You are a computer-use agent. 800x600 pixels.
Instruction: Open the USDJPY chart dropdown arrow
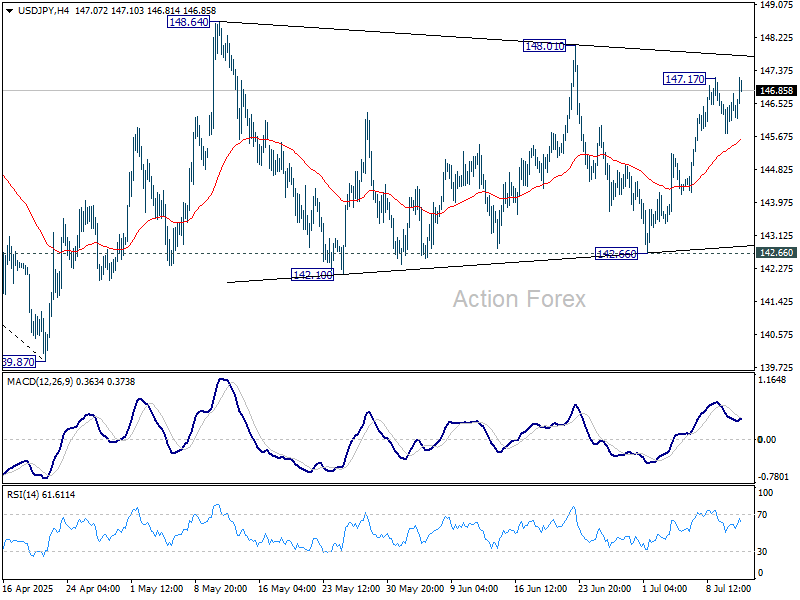click(9, 11)
